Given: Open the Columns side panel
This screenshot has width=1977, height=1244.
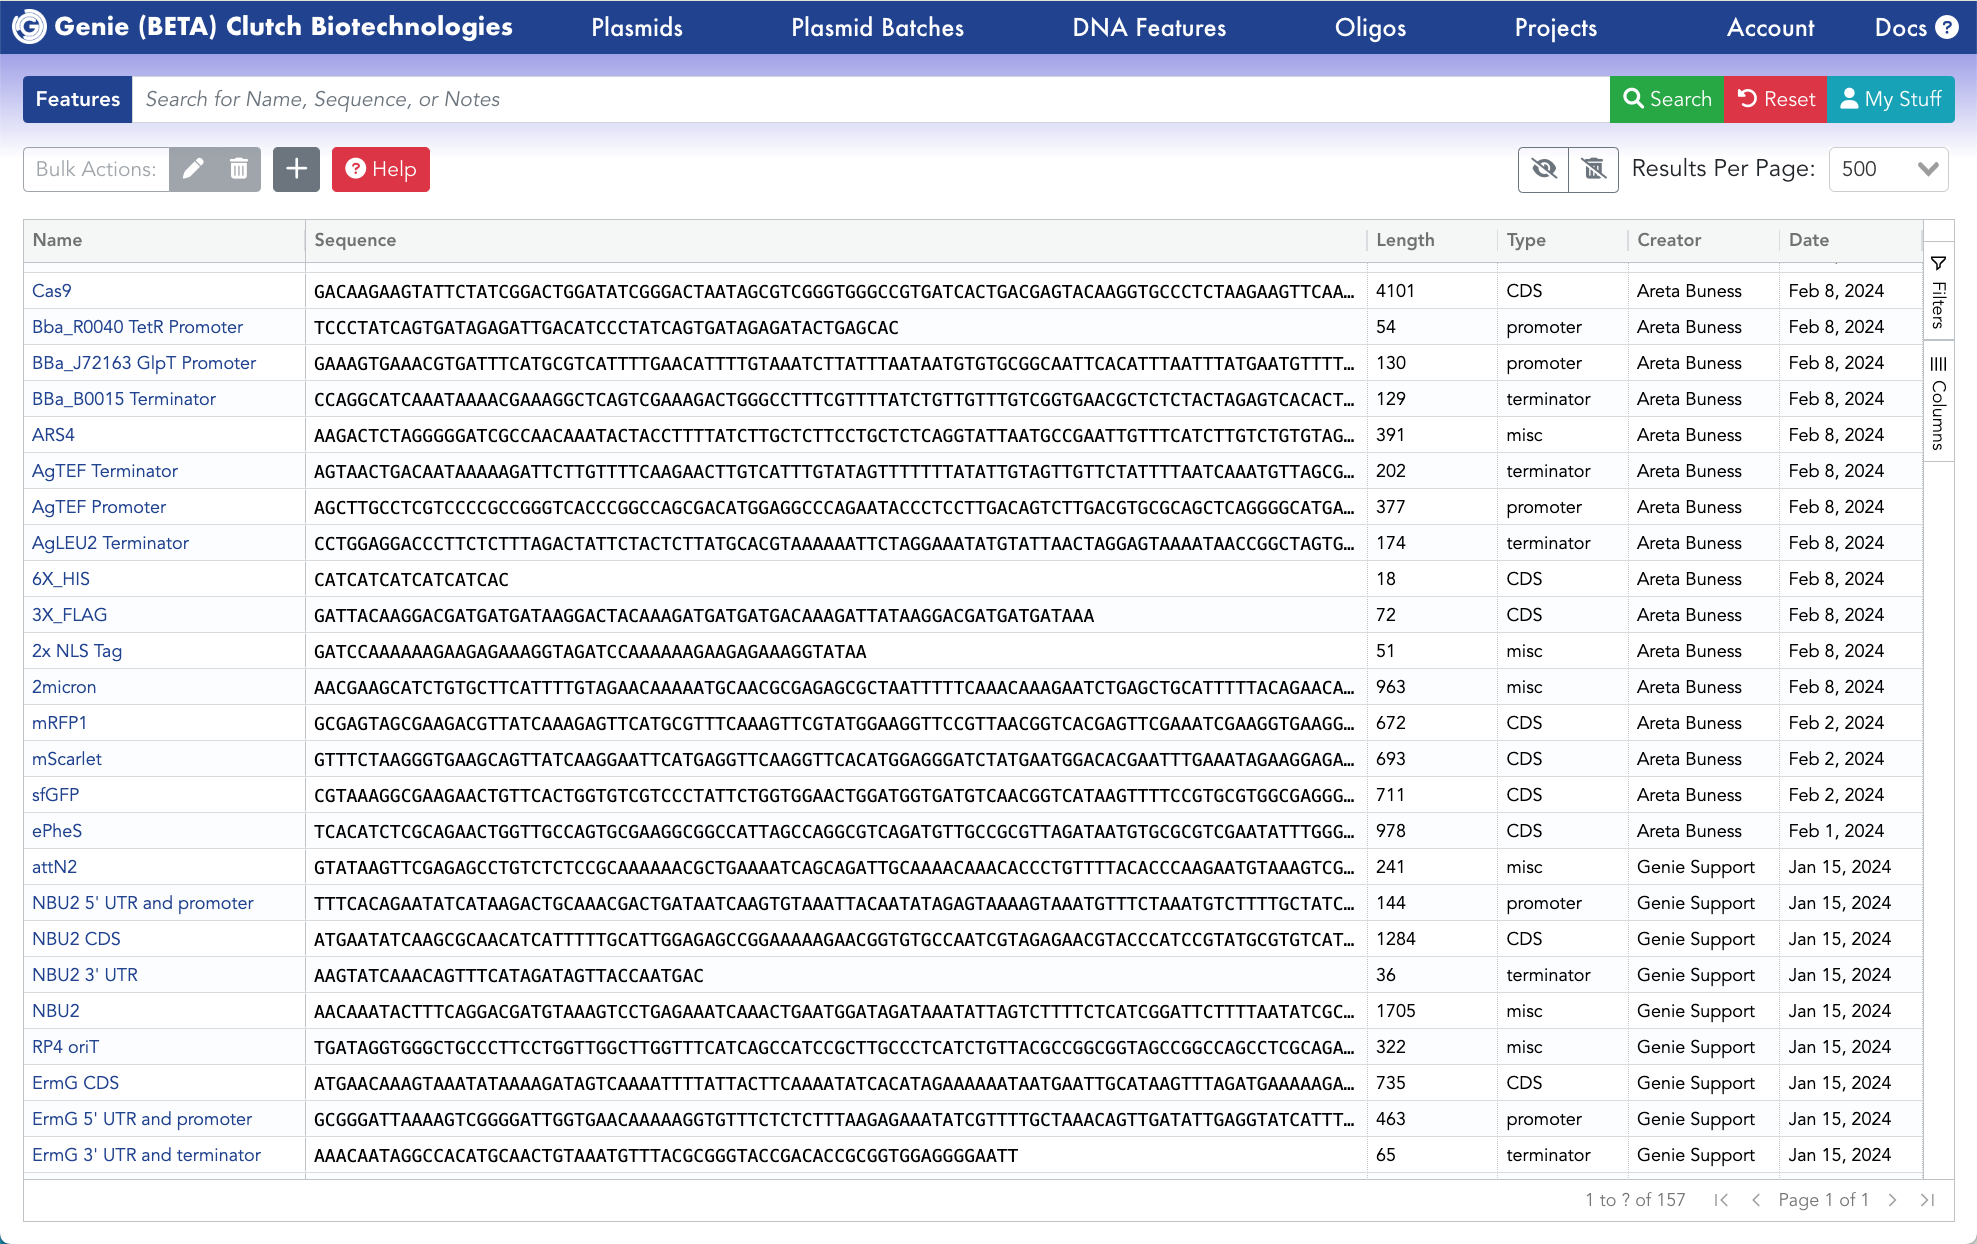Looking at the screenshot, I should click(x=1939, y=402).
